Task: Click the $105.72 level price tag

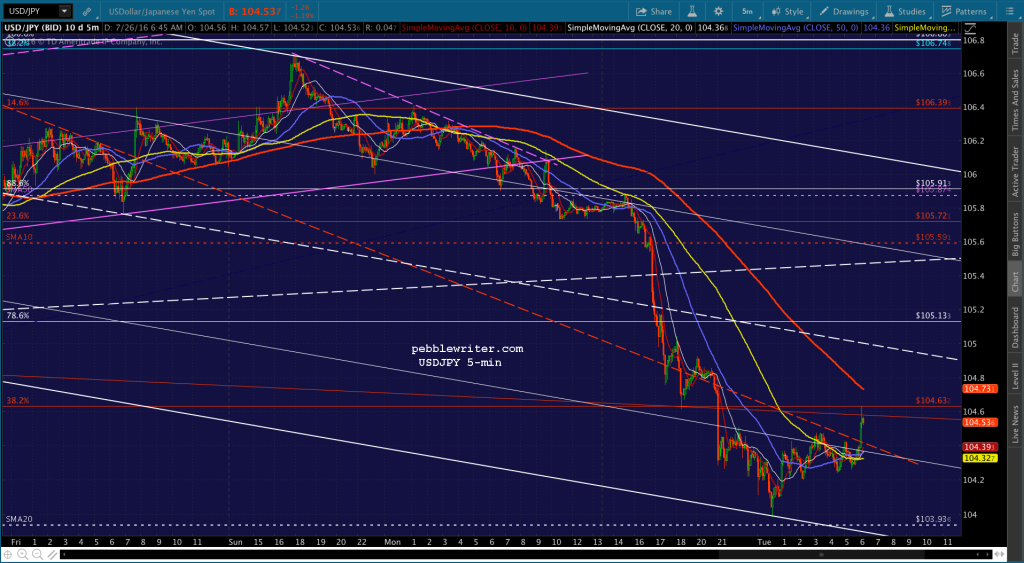Action: click(933, 216)
